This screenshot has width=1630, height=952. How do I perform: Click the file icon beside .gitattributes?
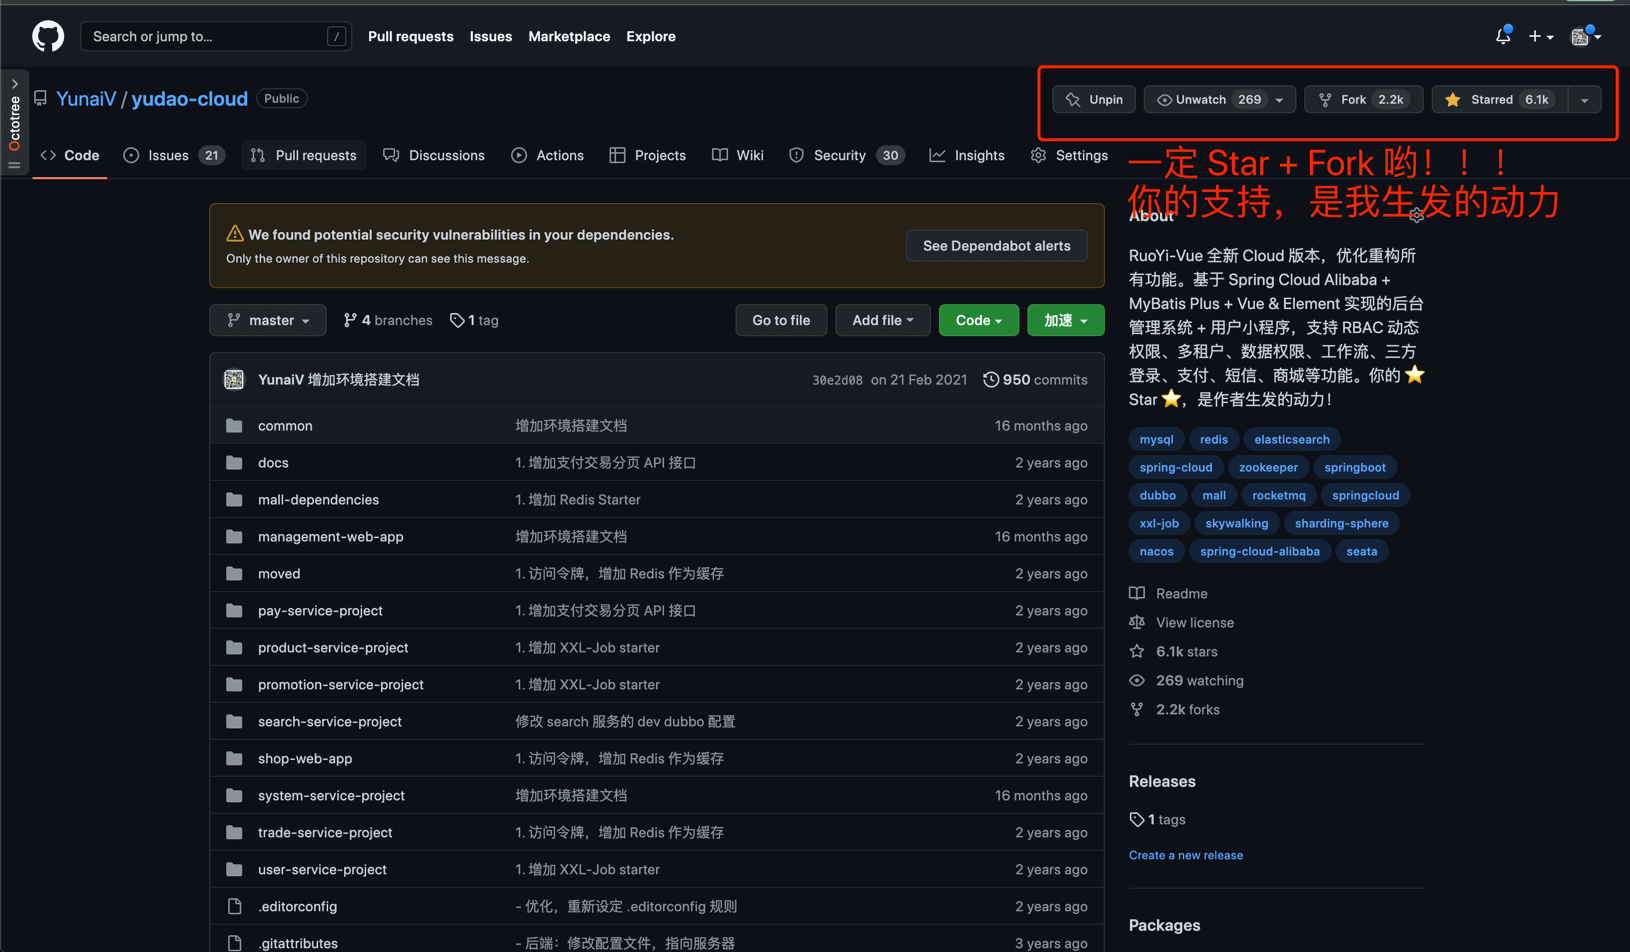coord(234,943)
